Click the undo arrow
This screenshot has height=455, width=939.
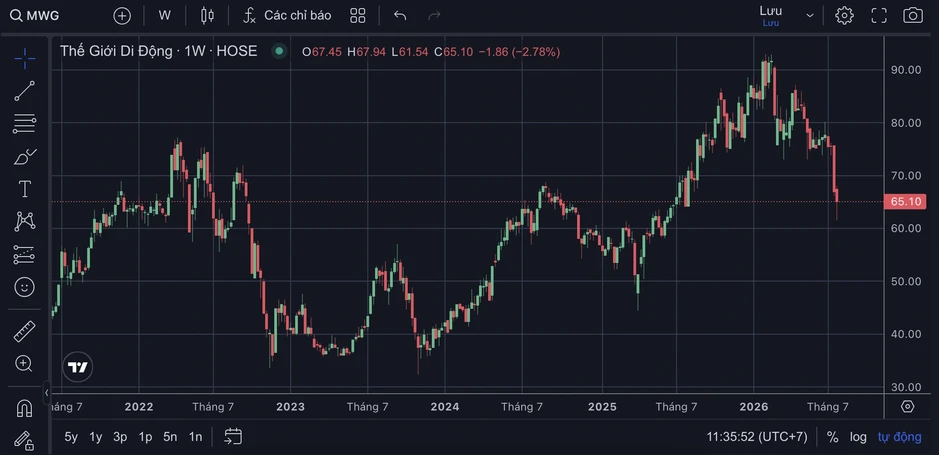click(400, 16)
